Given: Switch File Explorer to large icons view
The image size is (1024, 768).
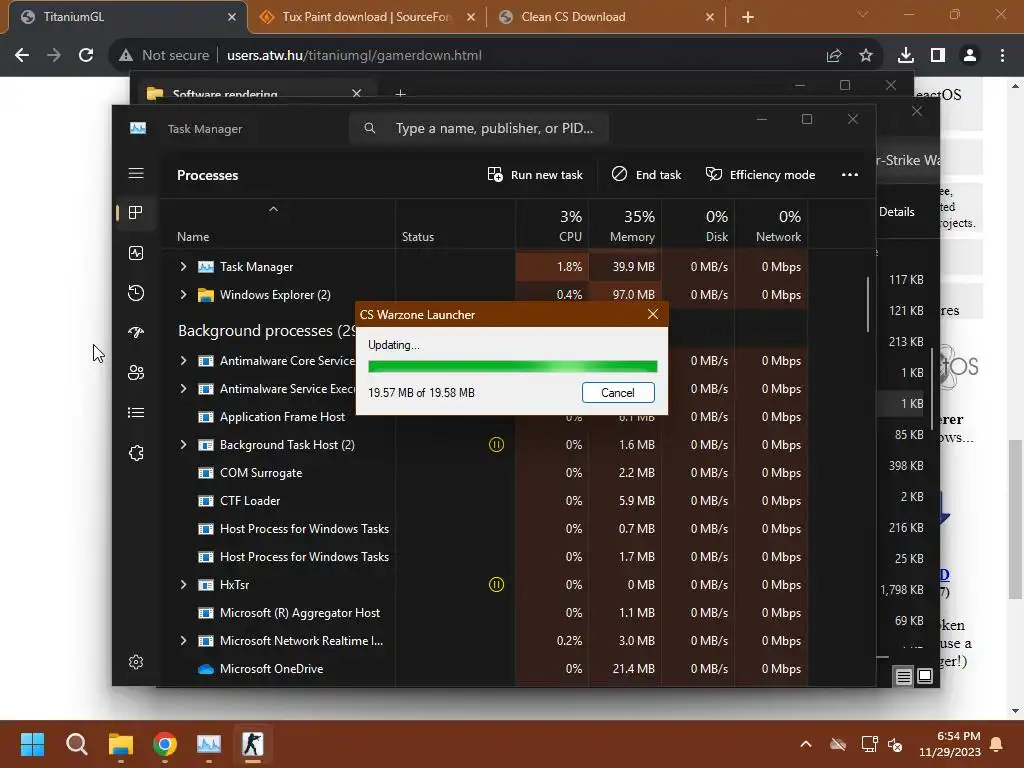Looking at the screenshot, I should point(925,676).
